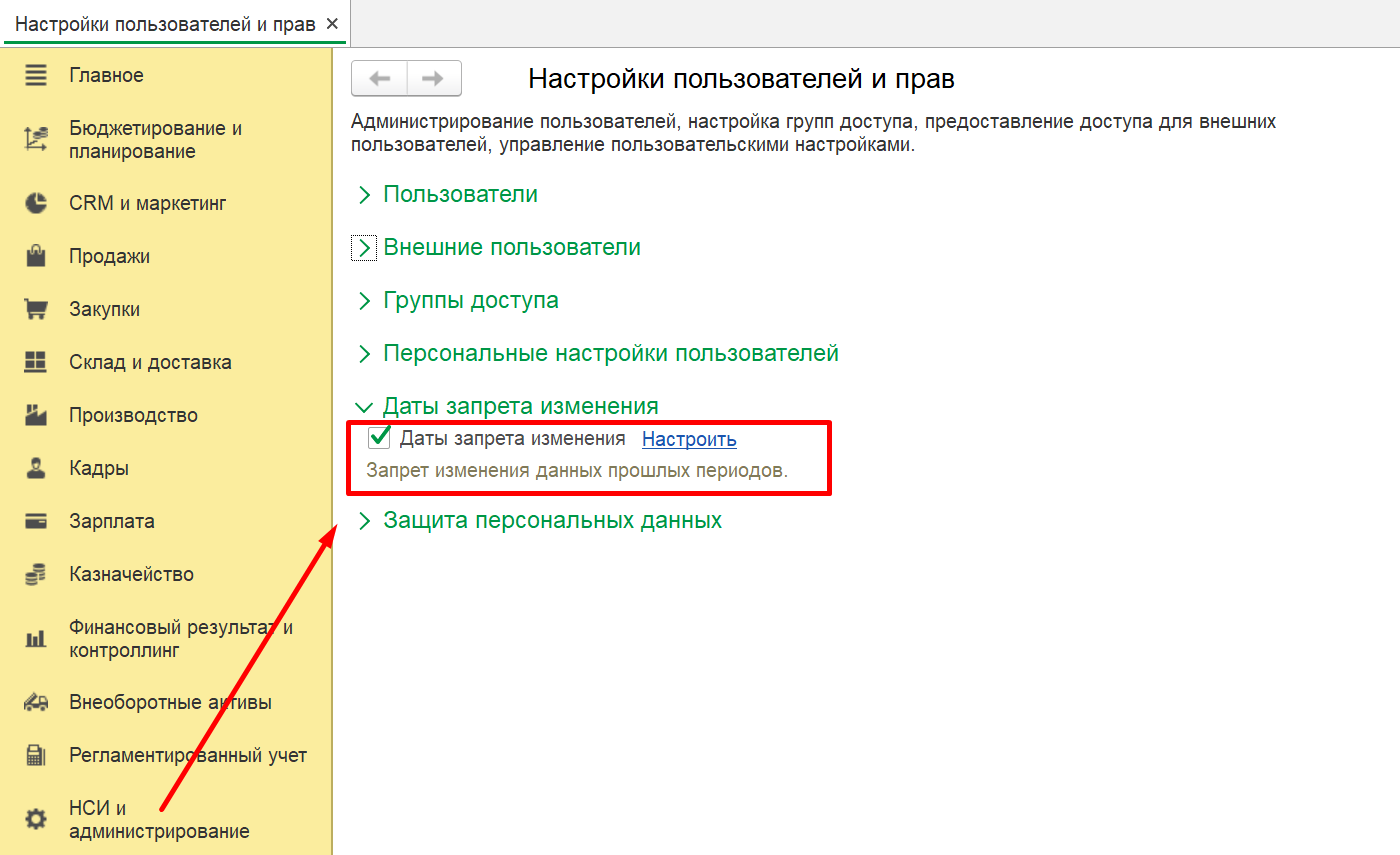Click the Главное hamburger icon
Screen dimensions: 1400x855
(x=36, y=75)
